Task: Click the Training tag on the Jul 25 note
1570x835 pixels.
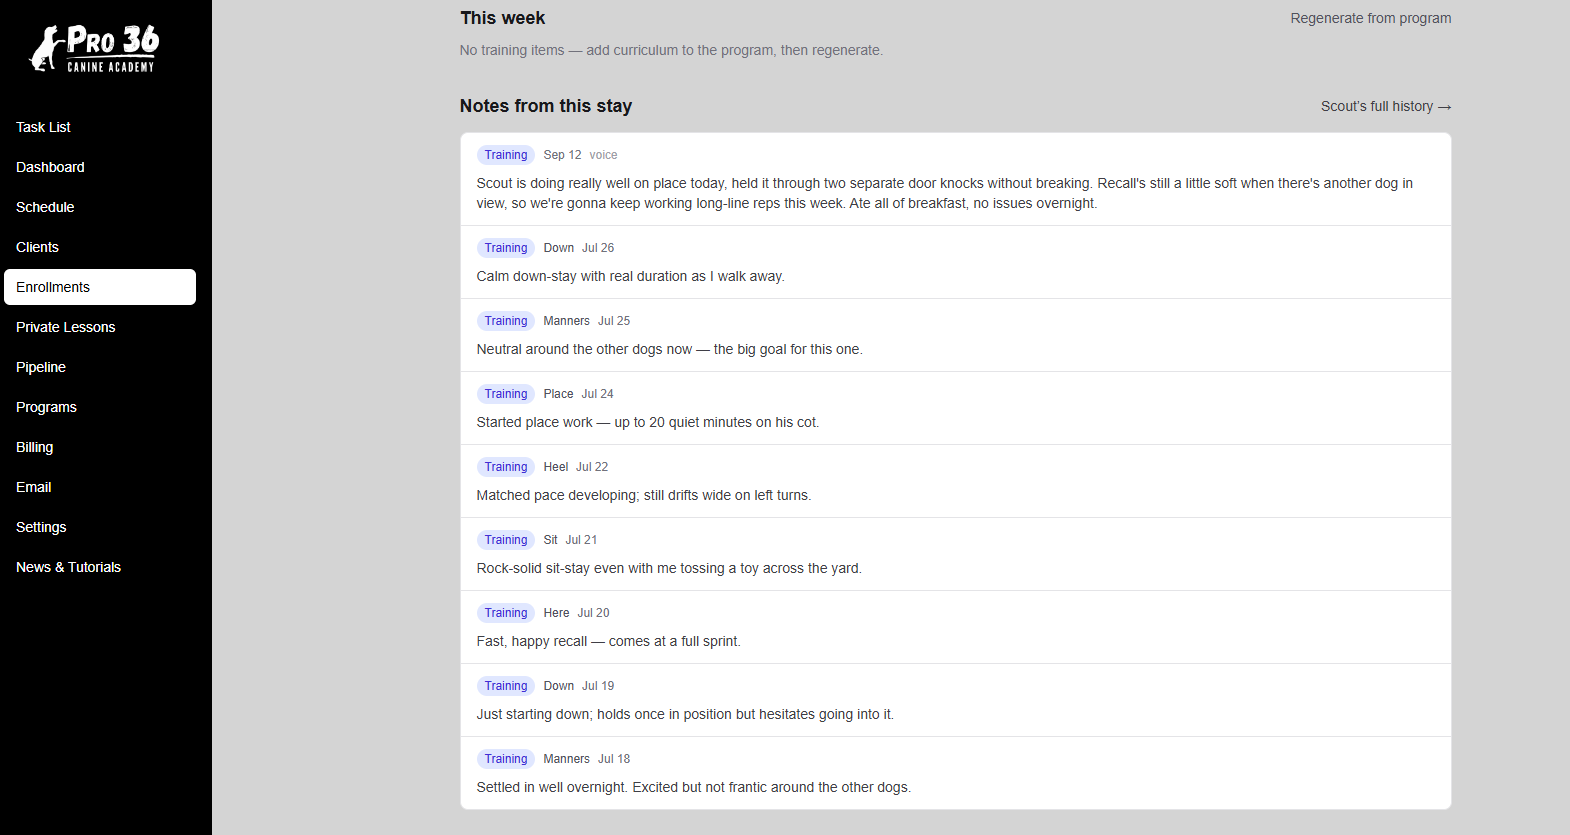Action: coord(506,321)
